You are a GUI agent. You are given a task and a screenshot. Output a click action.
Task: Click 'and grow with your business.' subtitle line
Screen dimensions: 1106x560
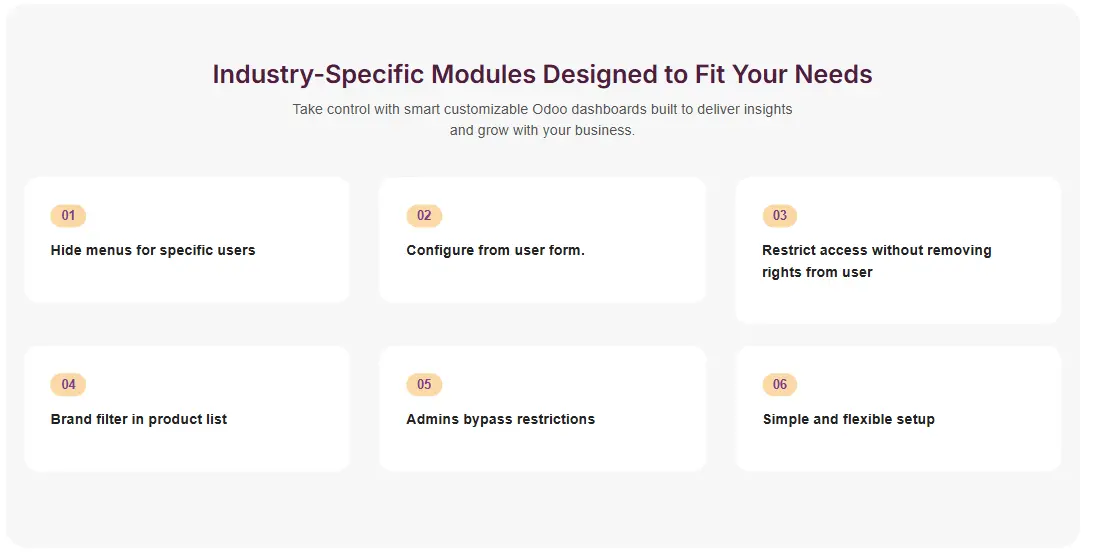coord(542,131)
